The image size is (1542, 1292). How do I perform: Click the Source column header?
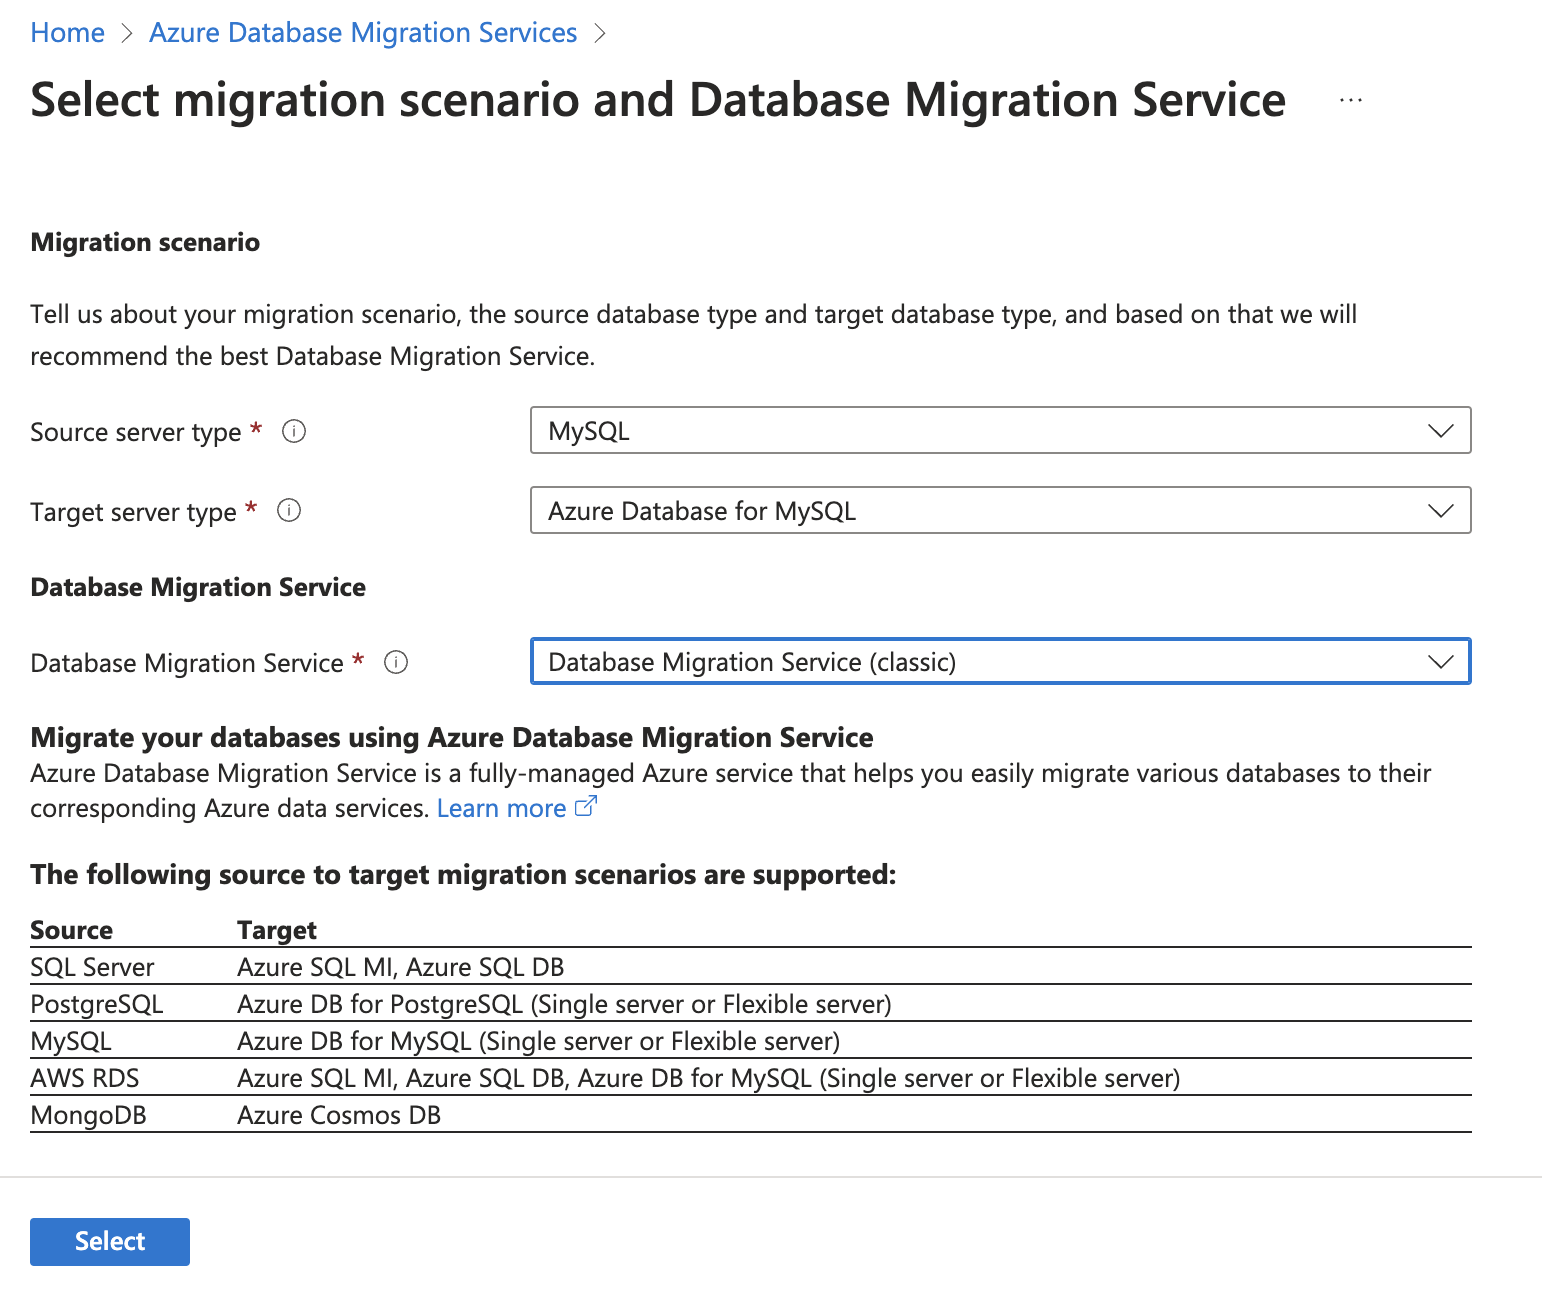(71, 930)
